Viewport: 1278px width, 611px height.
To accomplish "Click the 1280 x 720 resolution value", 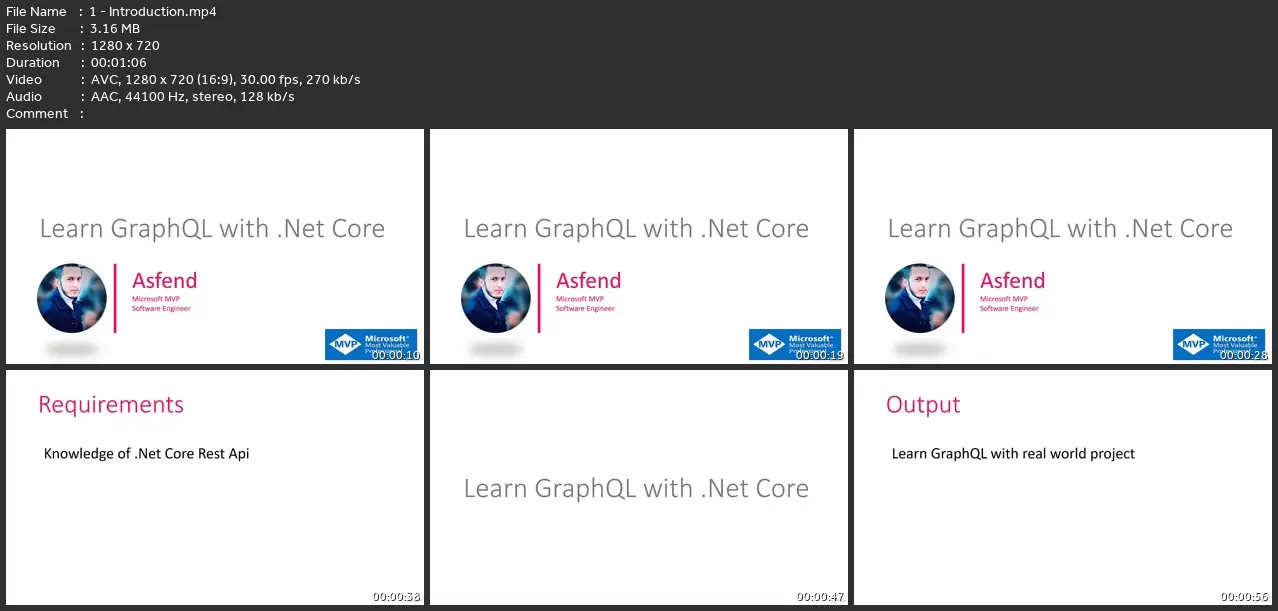I will 124,46.
